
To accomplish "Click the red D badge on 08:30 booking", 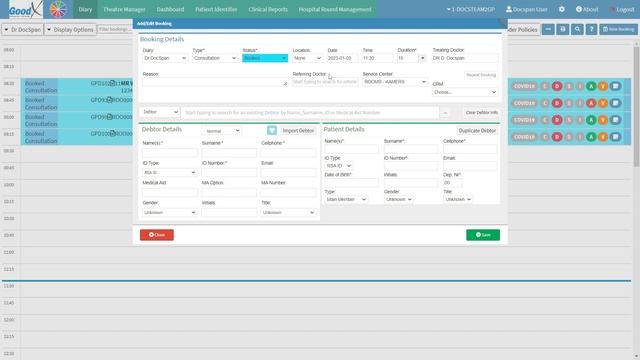I will pyautogui.click(x=557, y=86).
